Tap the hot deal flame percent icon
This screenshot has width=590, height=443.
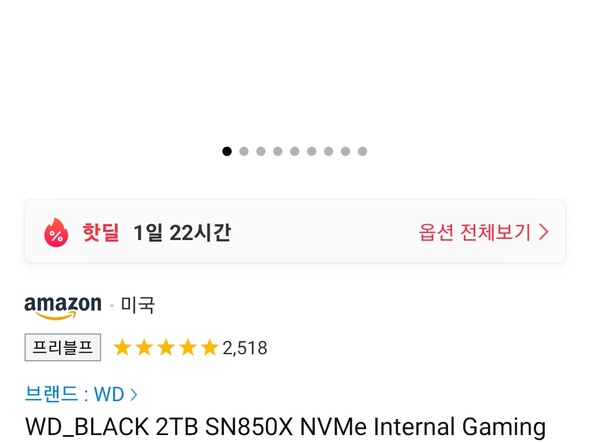click(x=56, y=233)
